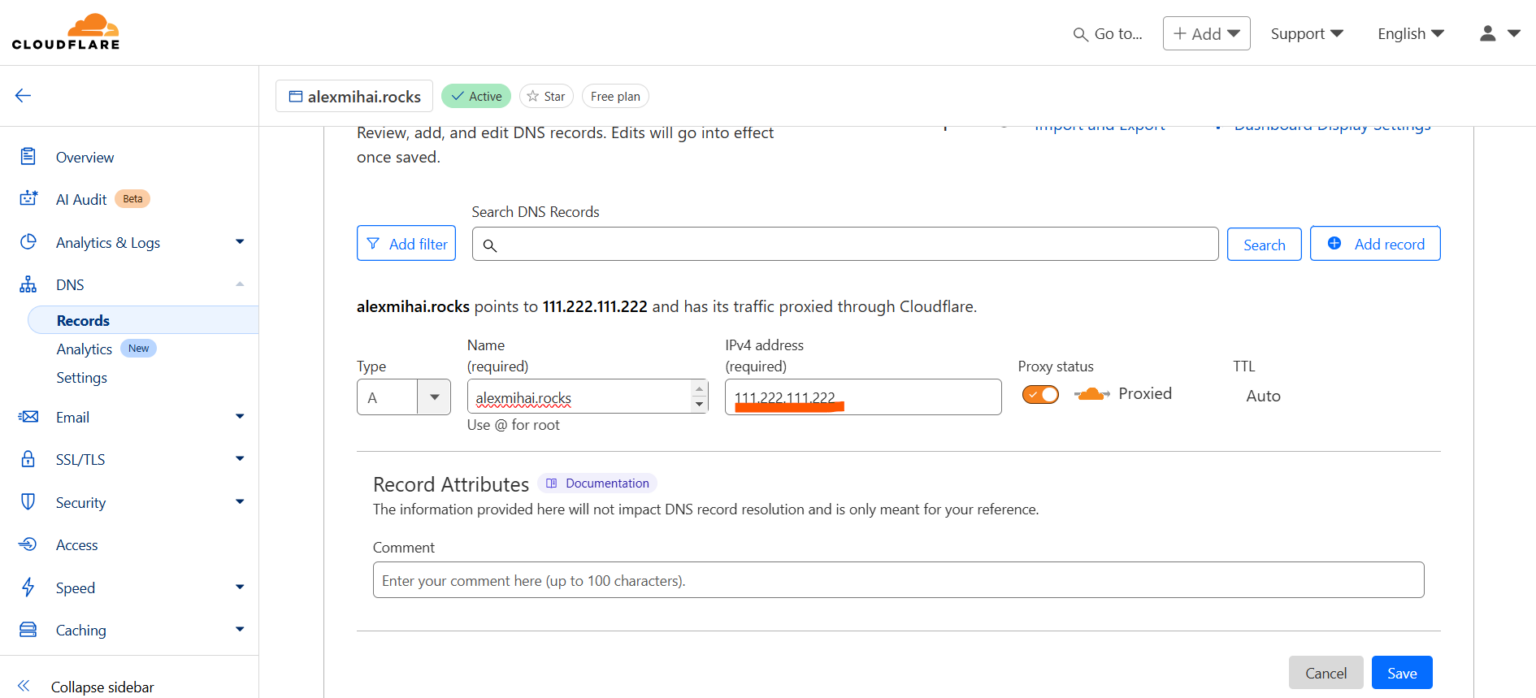Open the English language dropdown

[1410, 33]
